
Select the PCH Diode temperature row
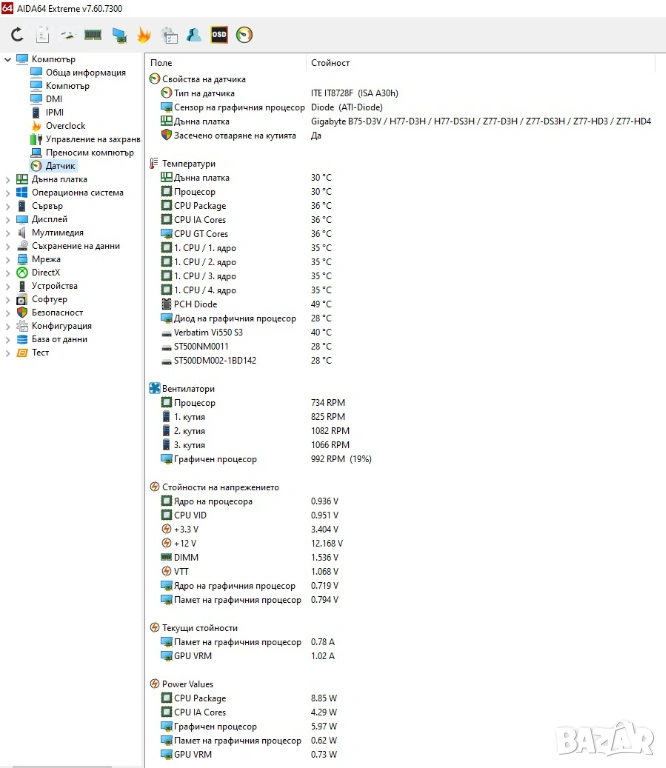tap(195, 304)
